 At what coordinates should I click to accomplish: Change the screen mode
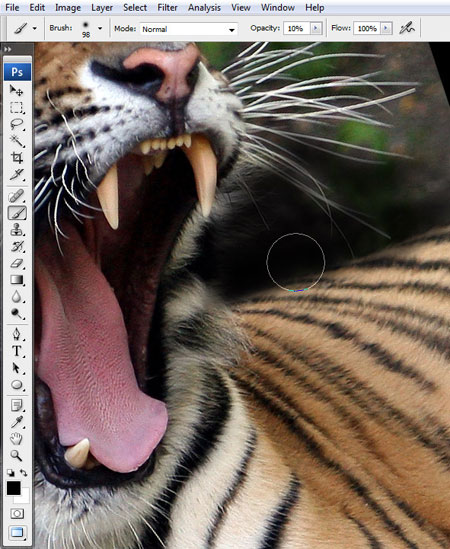tap(17, 533)
